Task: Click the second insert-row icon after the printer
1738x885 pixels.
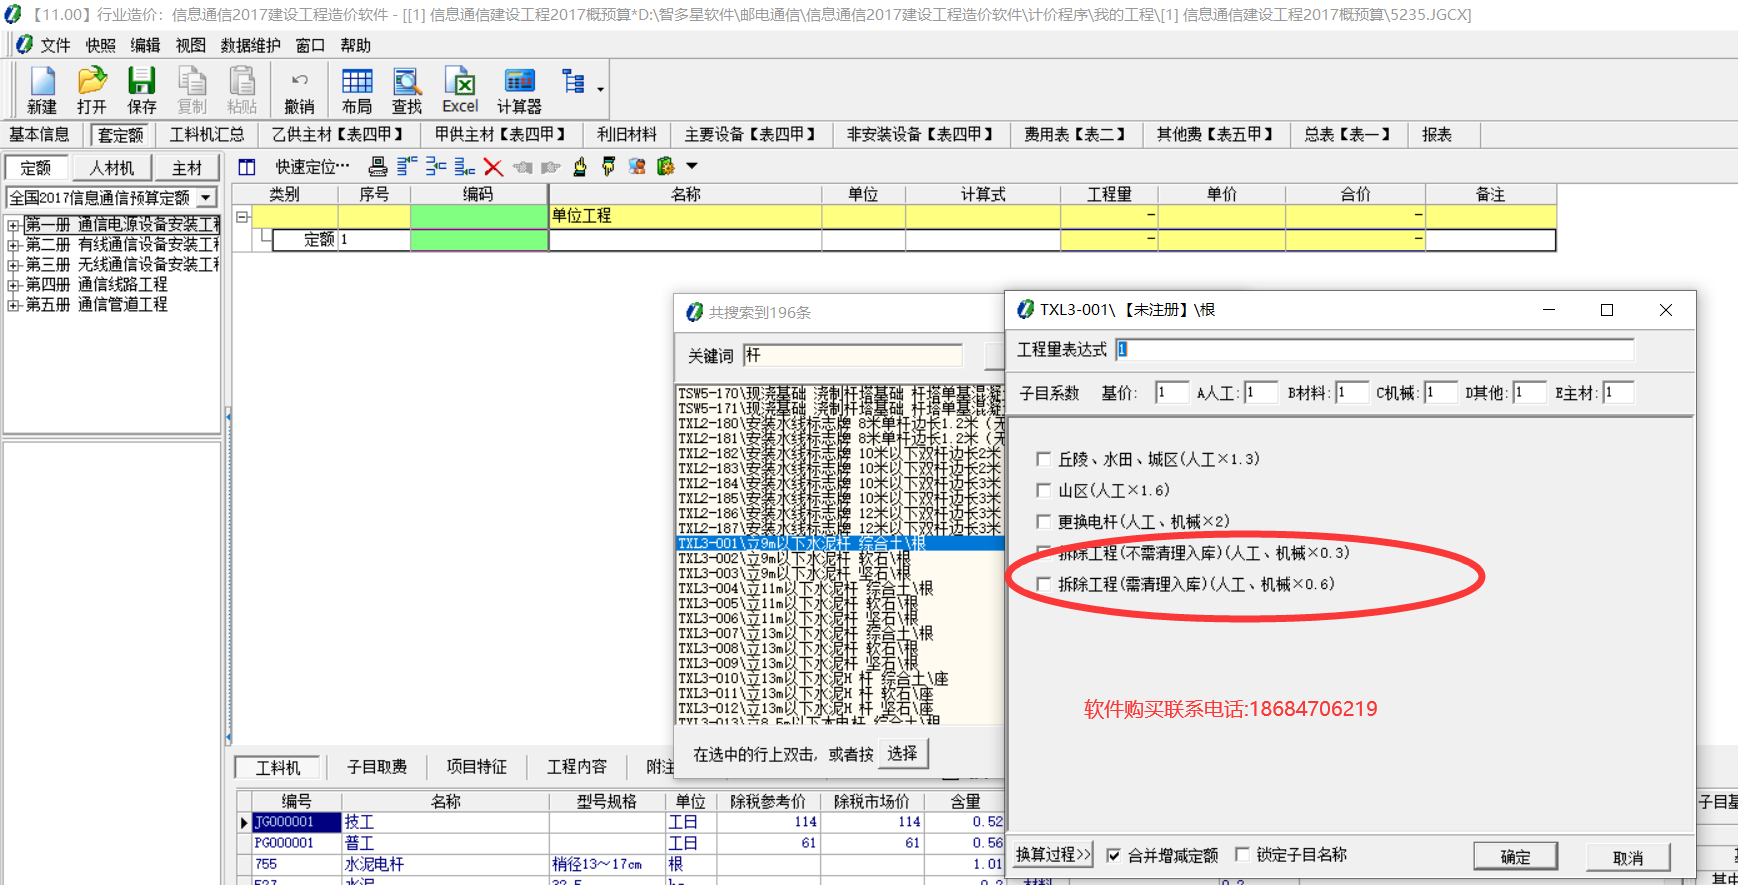Action: 436,167
